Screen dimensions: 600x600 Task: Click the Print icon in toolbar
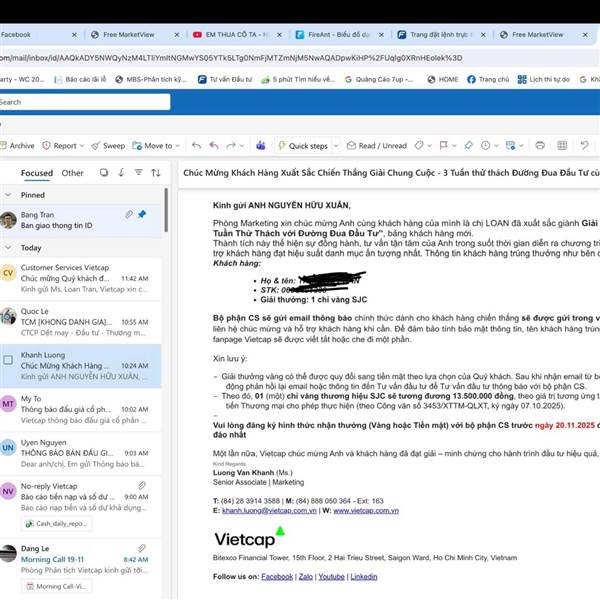(540, 145)
